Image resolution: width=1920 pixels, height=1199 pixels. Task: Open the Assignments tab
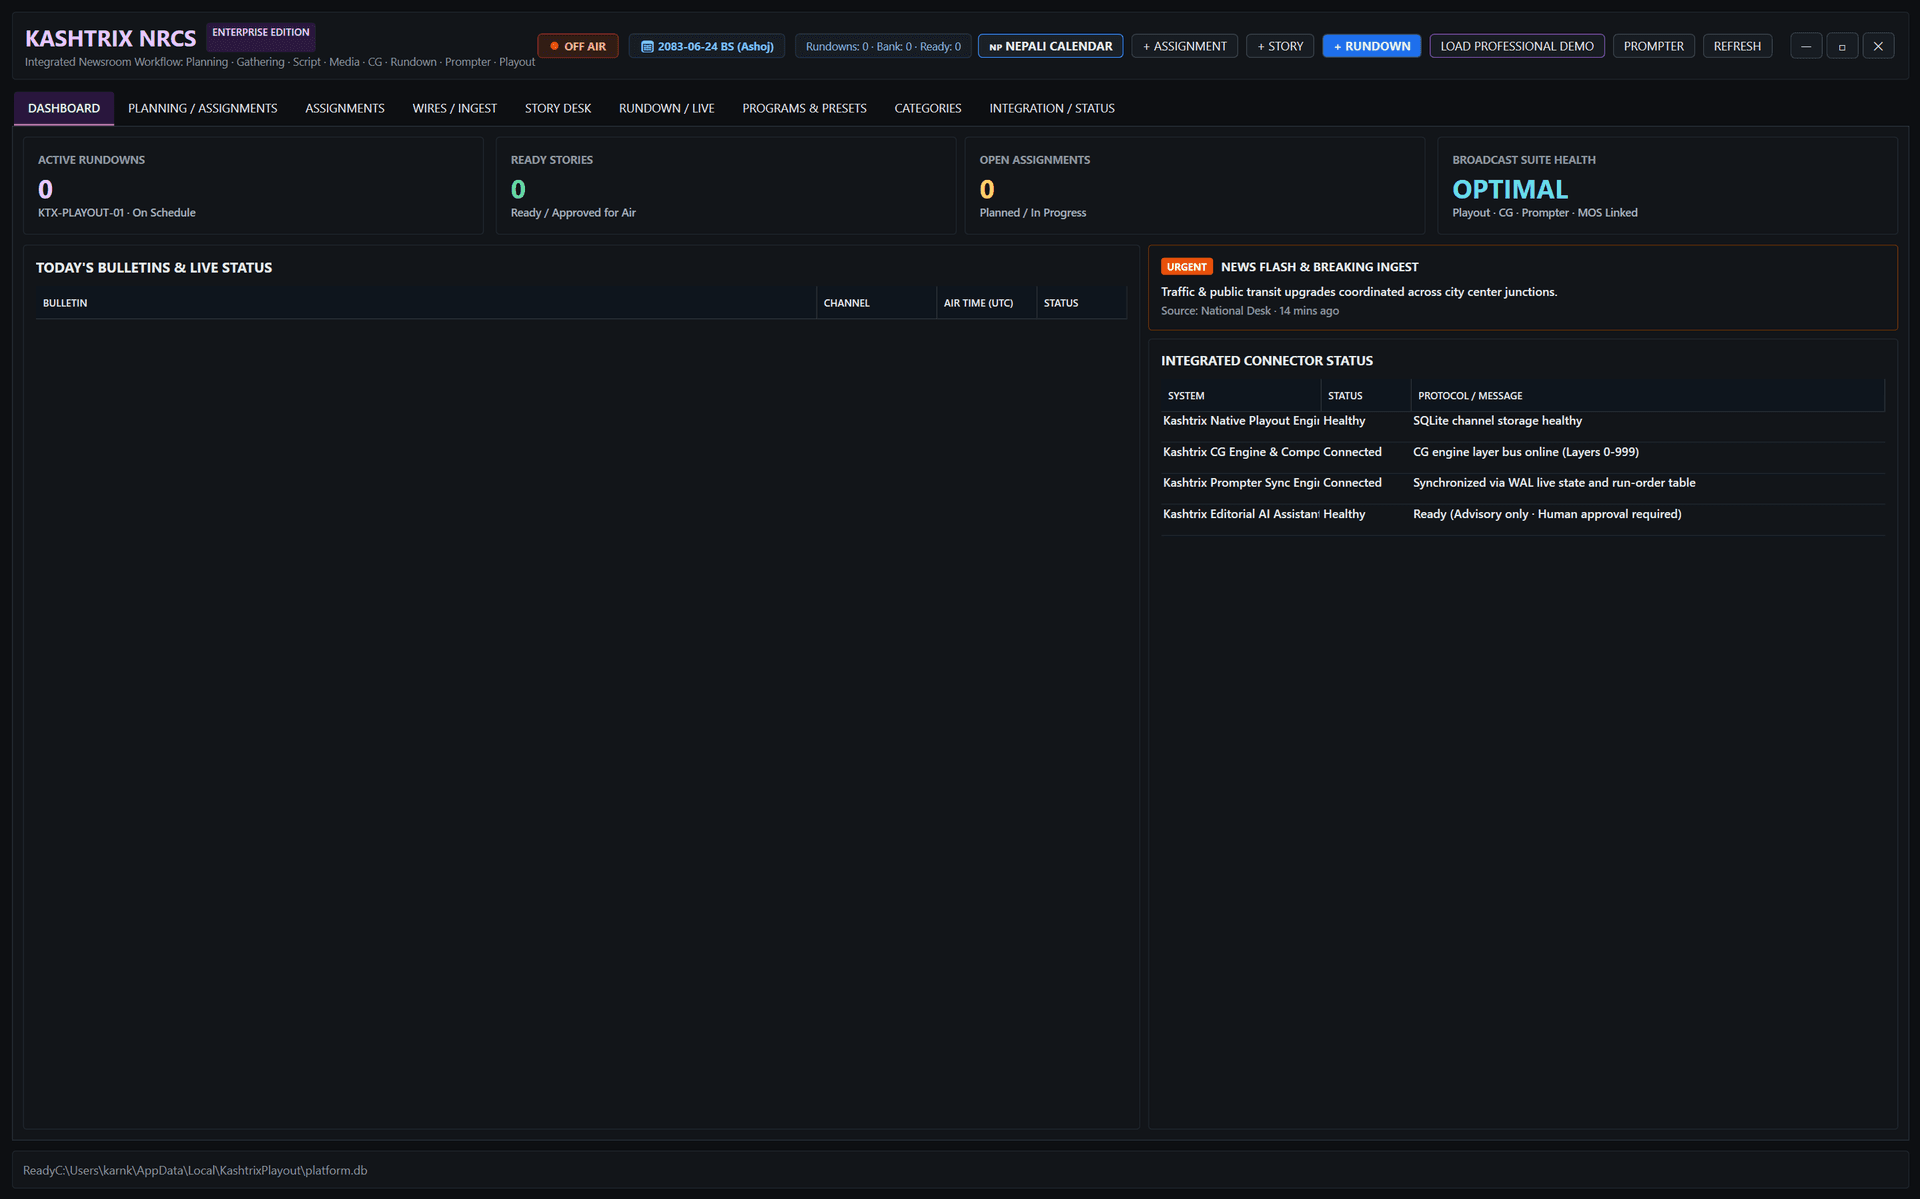tap(344, 108)
